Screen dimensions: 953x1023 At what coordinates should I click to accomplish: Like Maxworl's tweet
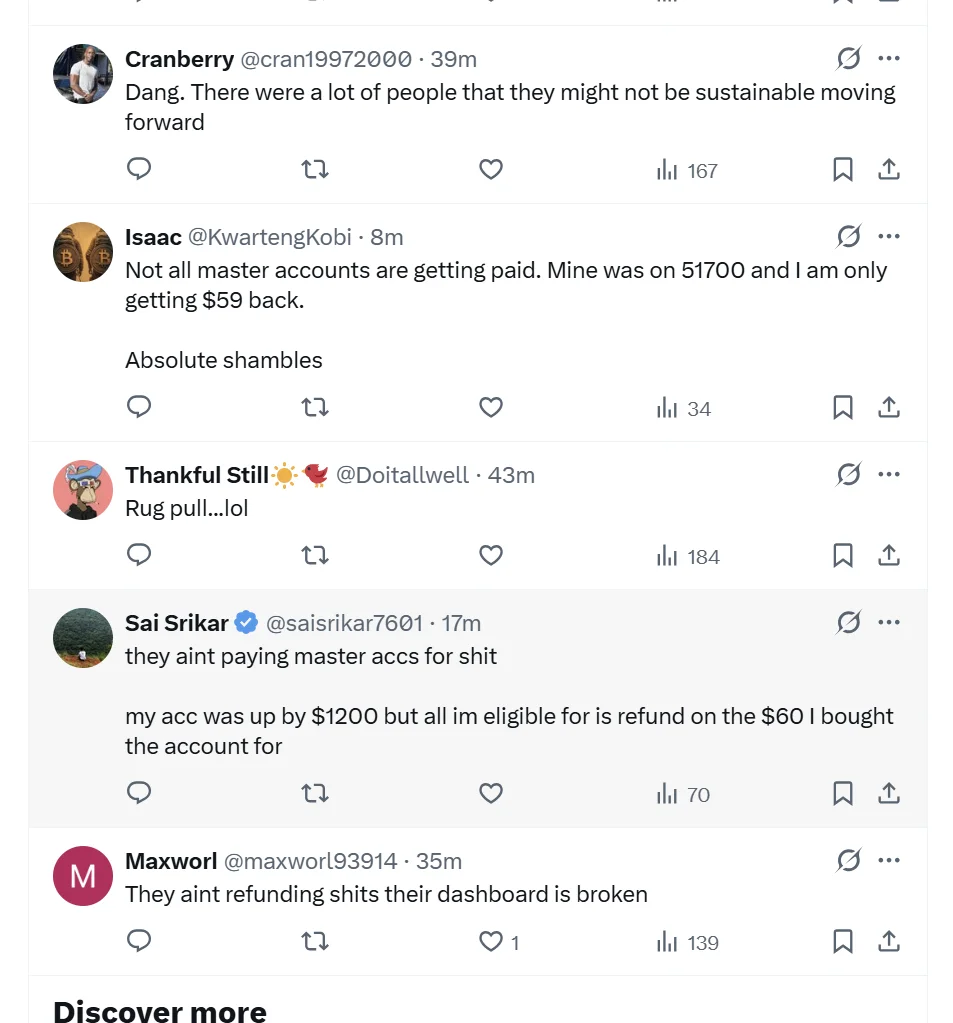coord(490,941)
